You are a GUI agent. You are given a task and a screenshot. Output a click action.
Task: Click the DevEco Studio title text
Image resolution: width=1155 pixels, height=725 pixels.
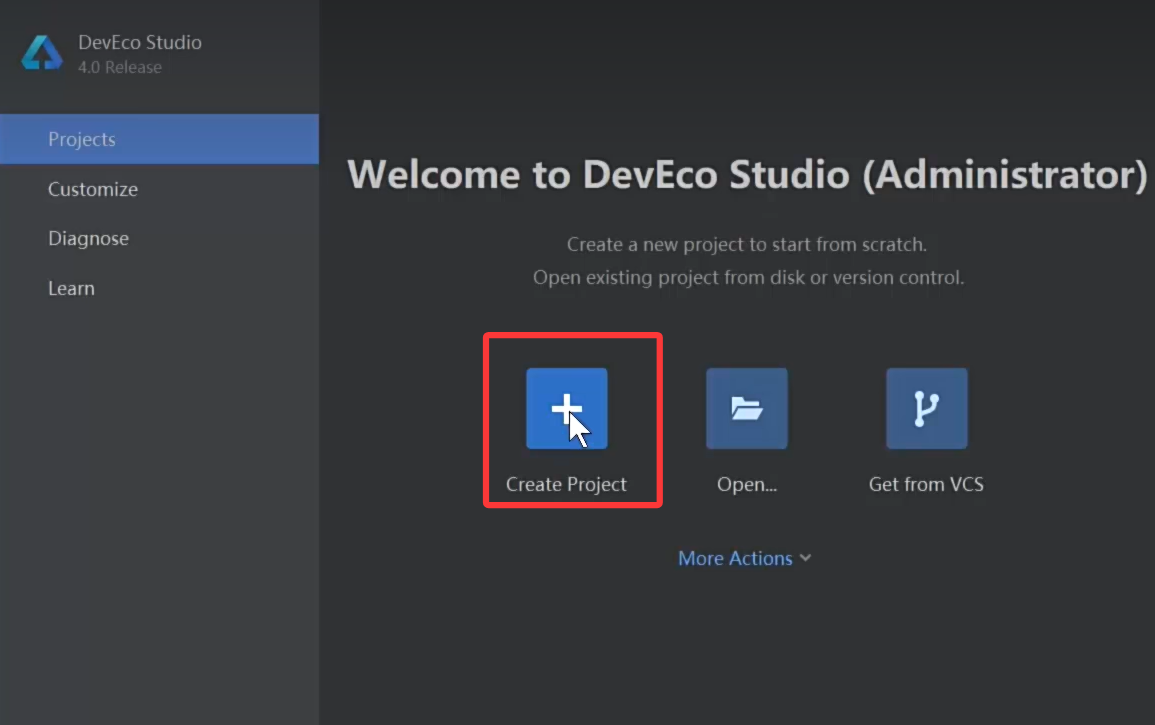tap(140, 42)
